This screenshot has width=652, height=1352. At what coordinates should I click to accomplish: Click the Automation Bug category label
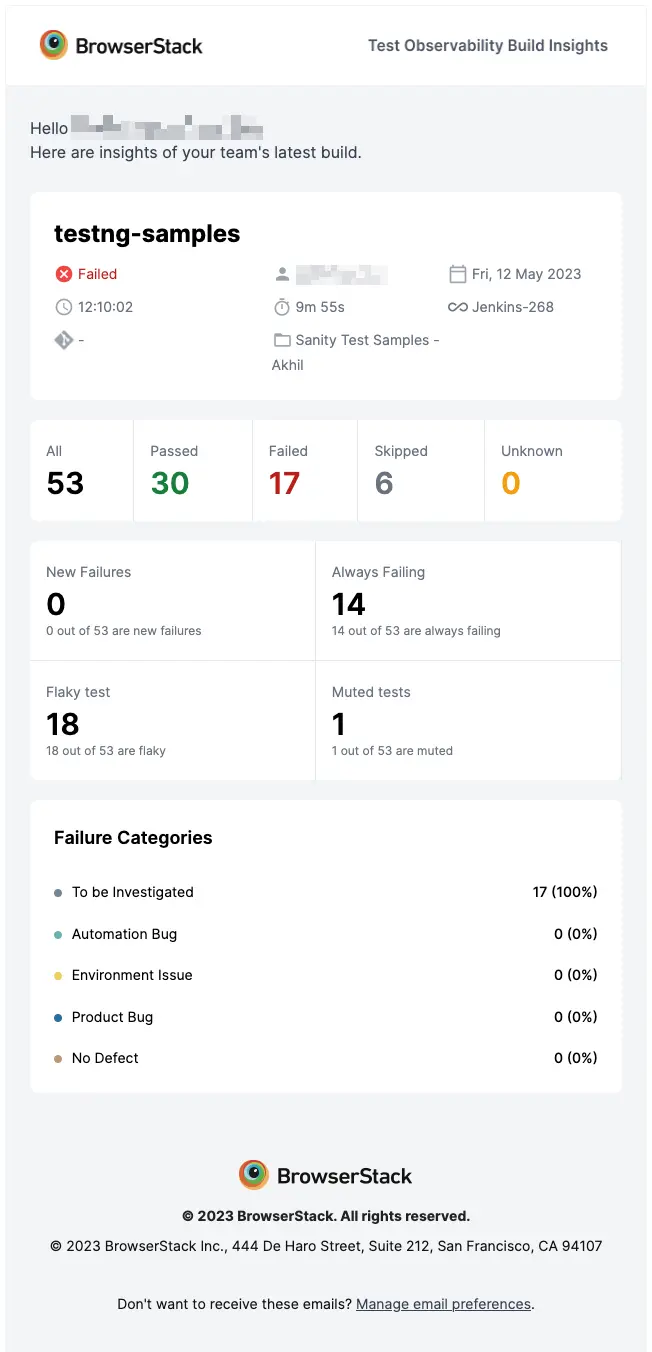pyautogui.click(x=124, y=934)
